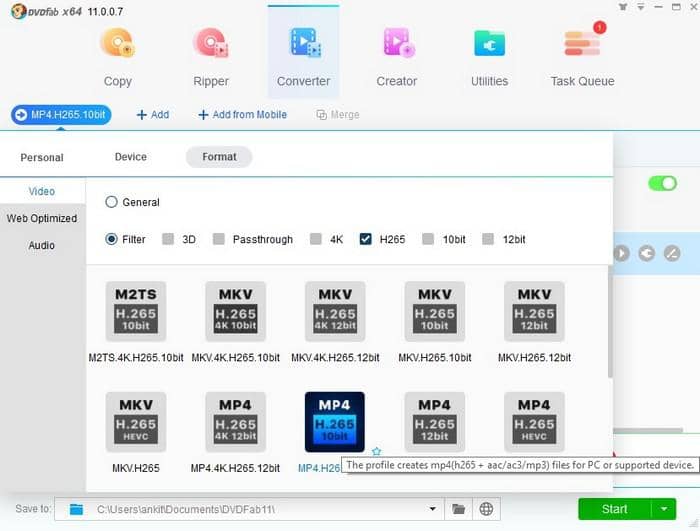Screen dimensions: 700x531
Task: Click the MKV.H265.12bit label text
Action: click(x=534, y=358)
